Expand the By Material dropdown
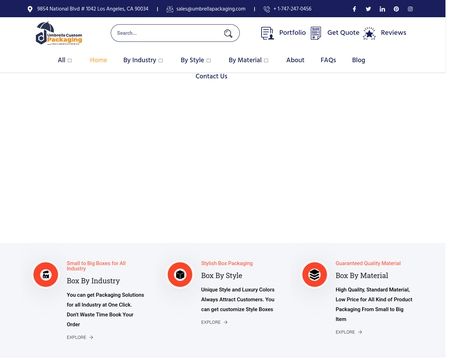 coord(248,60)
